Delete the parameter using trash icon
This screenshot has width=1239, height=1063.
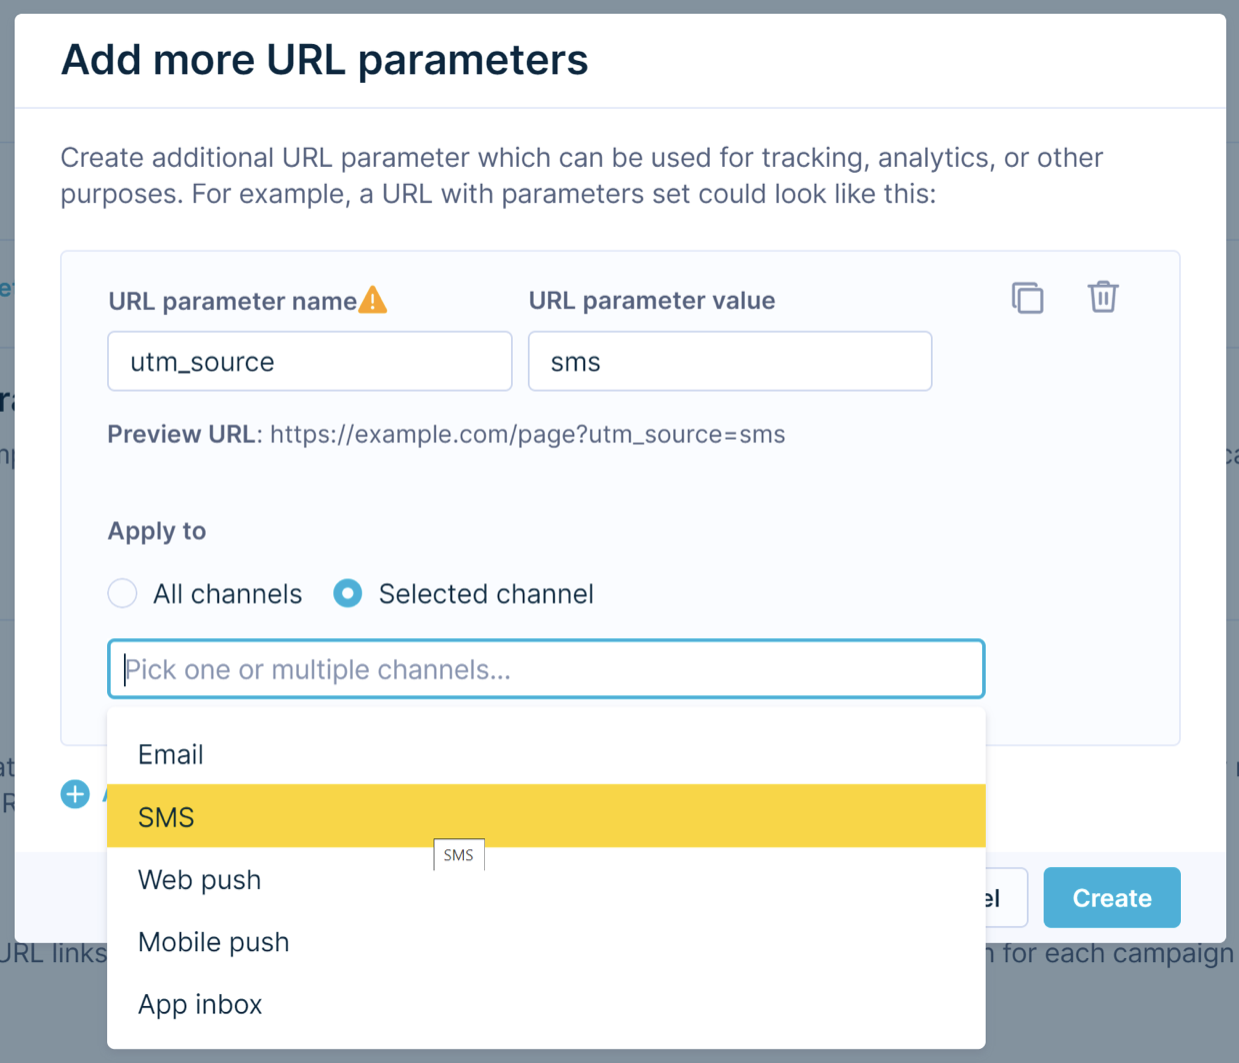(x=1103, y=297)
